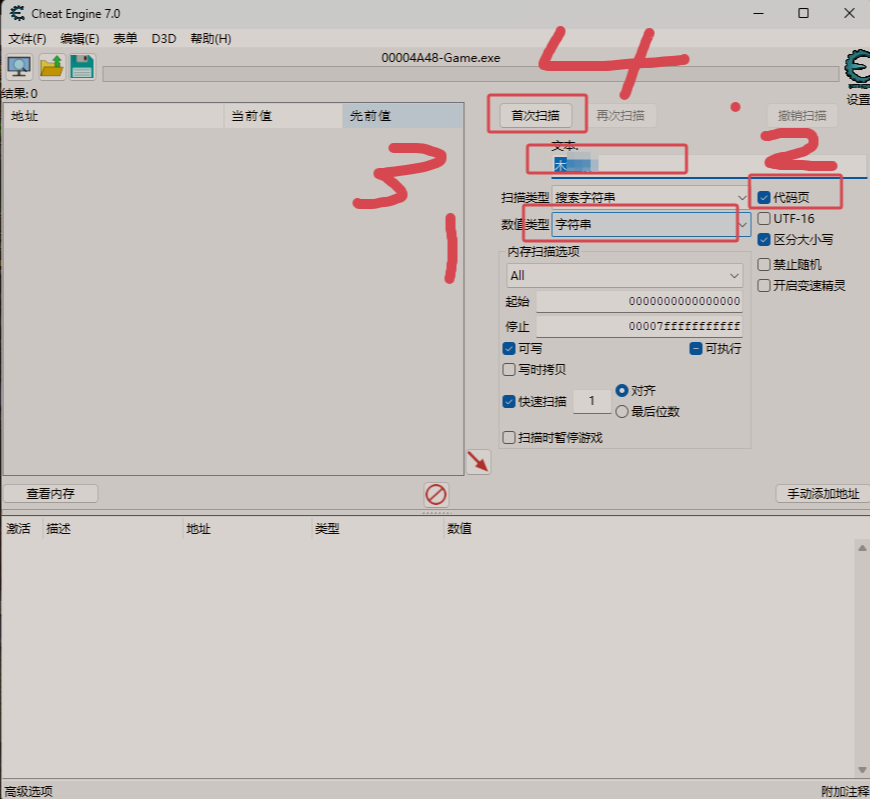Screen dimensions: 870x799
Task: Click the 当前值 column header
Action: (284, 116)
